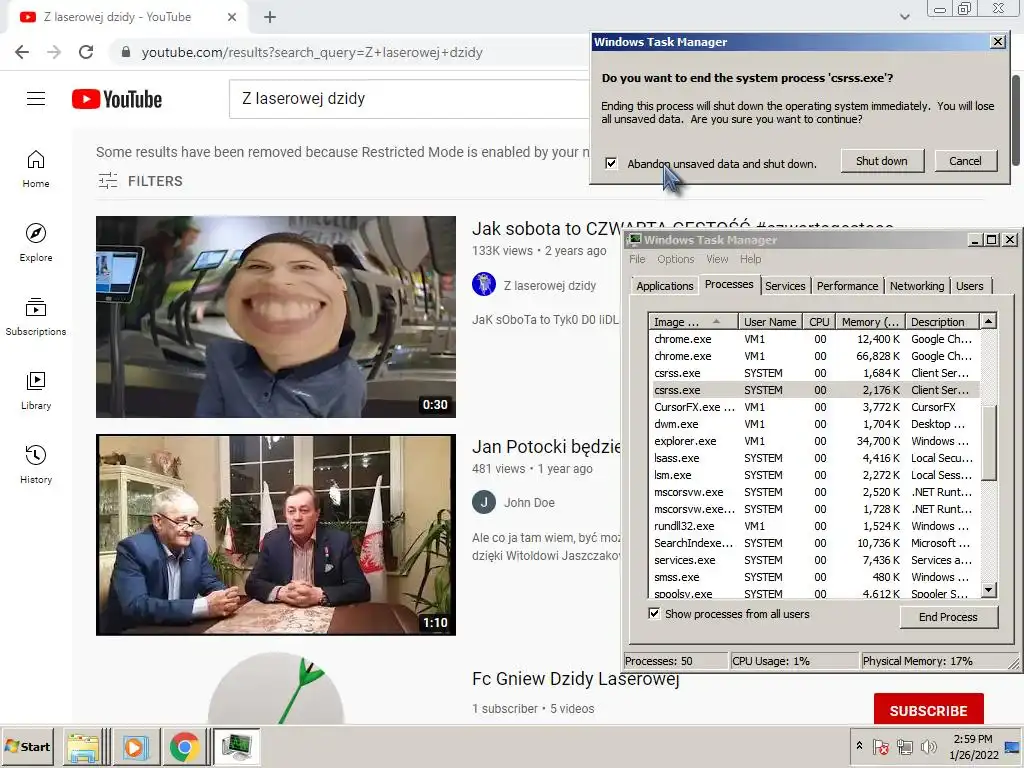Launch Windows Media Player from taskbar
The height and width of the screenshot is (768, 1024).
[134, 746]
